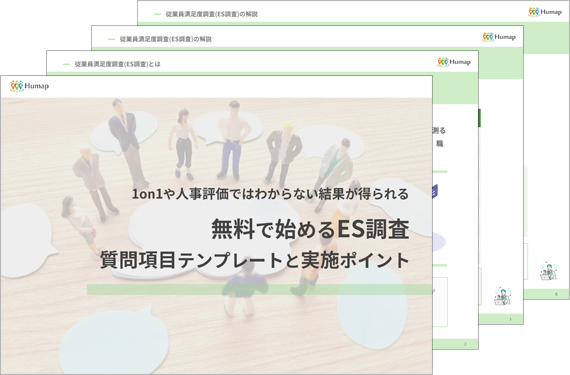This screenshot has width=570, height=375.
Task: Click the person-at-laptop illustration on page 8 slide
Action: point(548,271)
